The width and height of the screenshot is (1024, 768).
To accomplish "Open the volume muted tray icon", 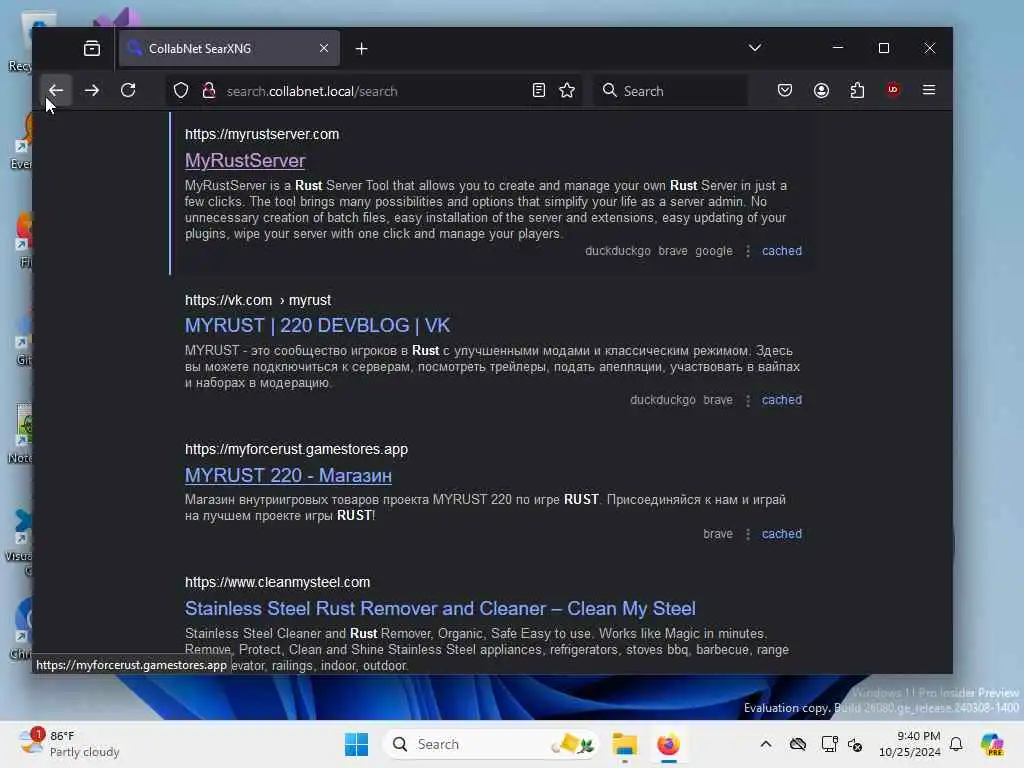I will (x=855, y=744).
